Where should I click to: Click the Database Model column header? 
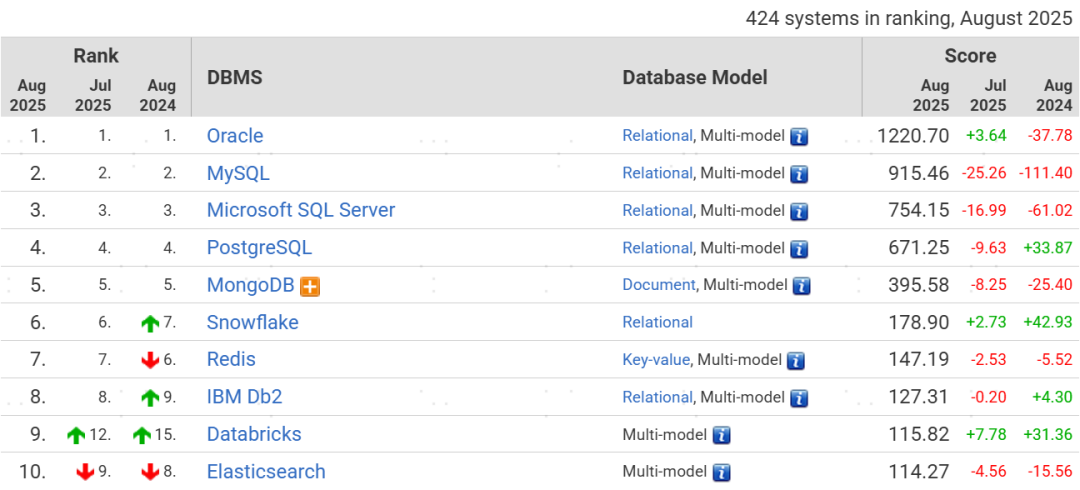(695, 77)
